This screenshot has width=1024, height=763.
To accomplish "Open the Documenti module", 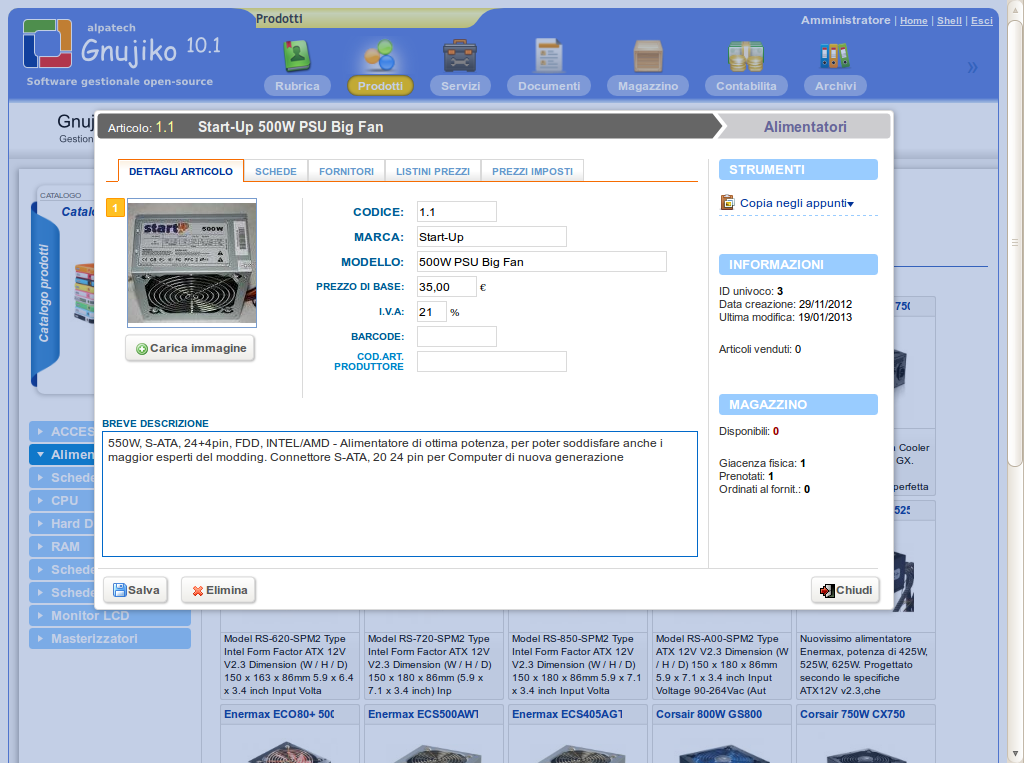I will 548,55.
